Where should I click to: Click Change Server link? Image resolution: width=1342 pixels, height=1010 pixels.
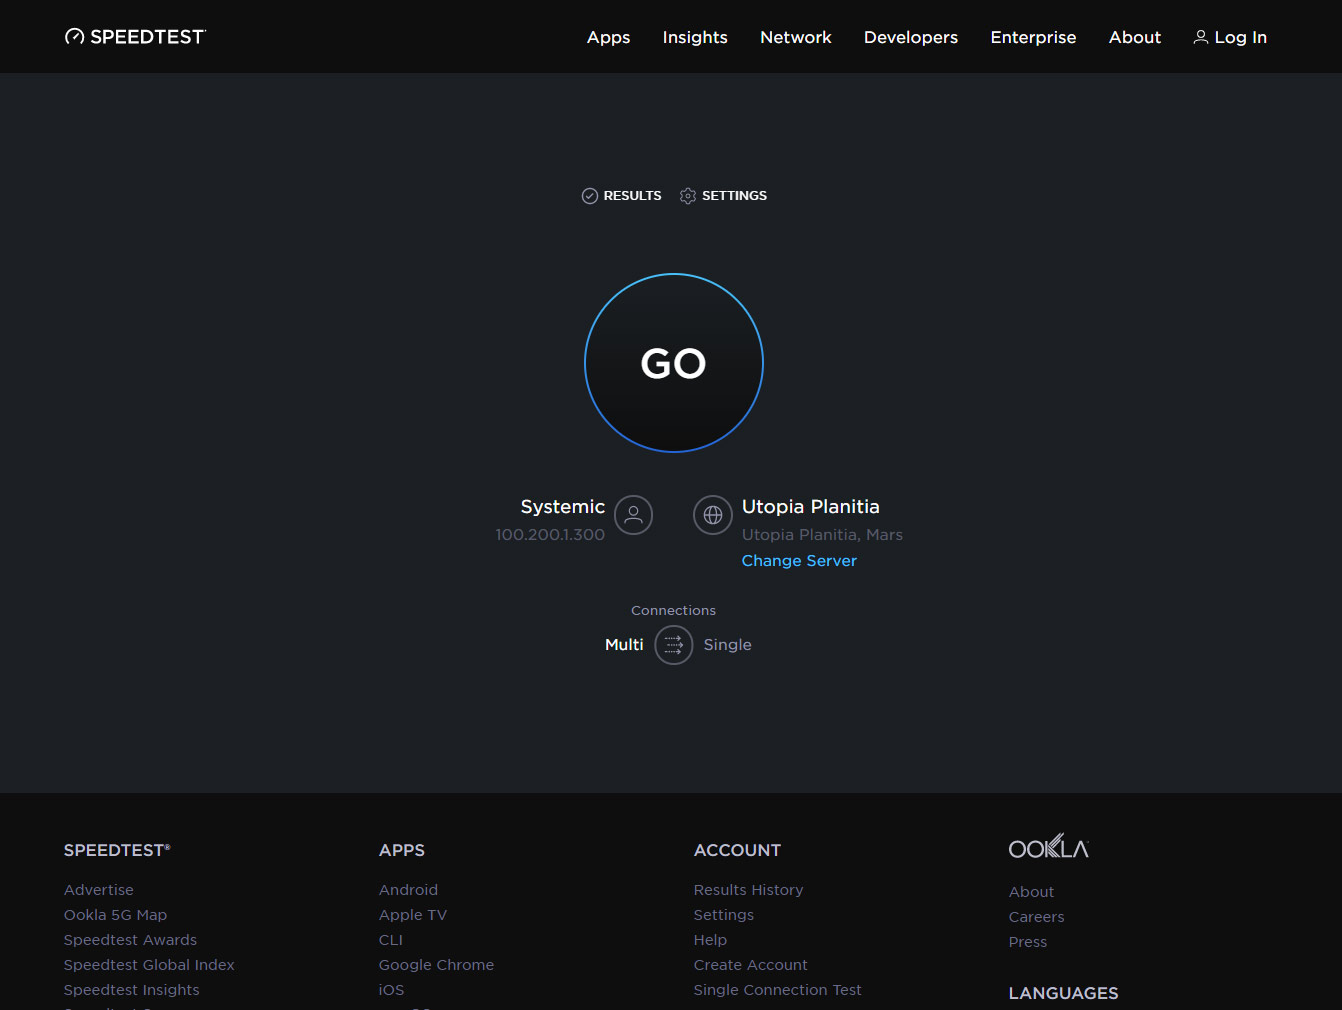pos(799,561)
